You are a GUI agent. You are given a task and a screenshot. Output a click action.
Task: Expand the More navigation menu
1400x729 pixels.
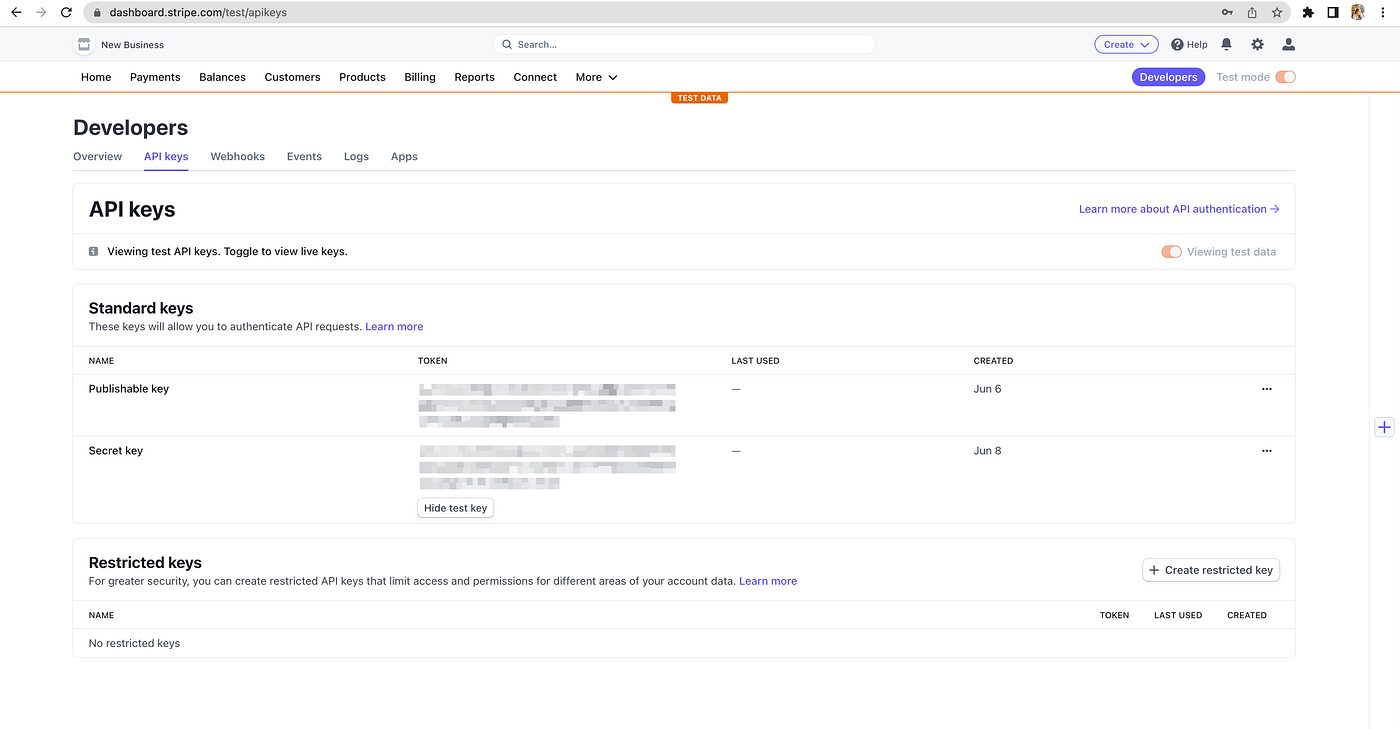(x=596, y=77)
